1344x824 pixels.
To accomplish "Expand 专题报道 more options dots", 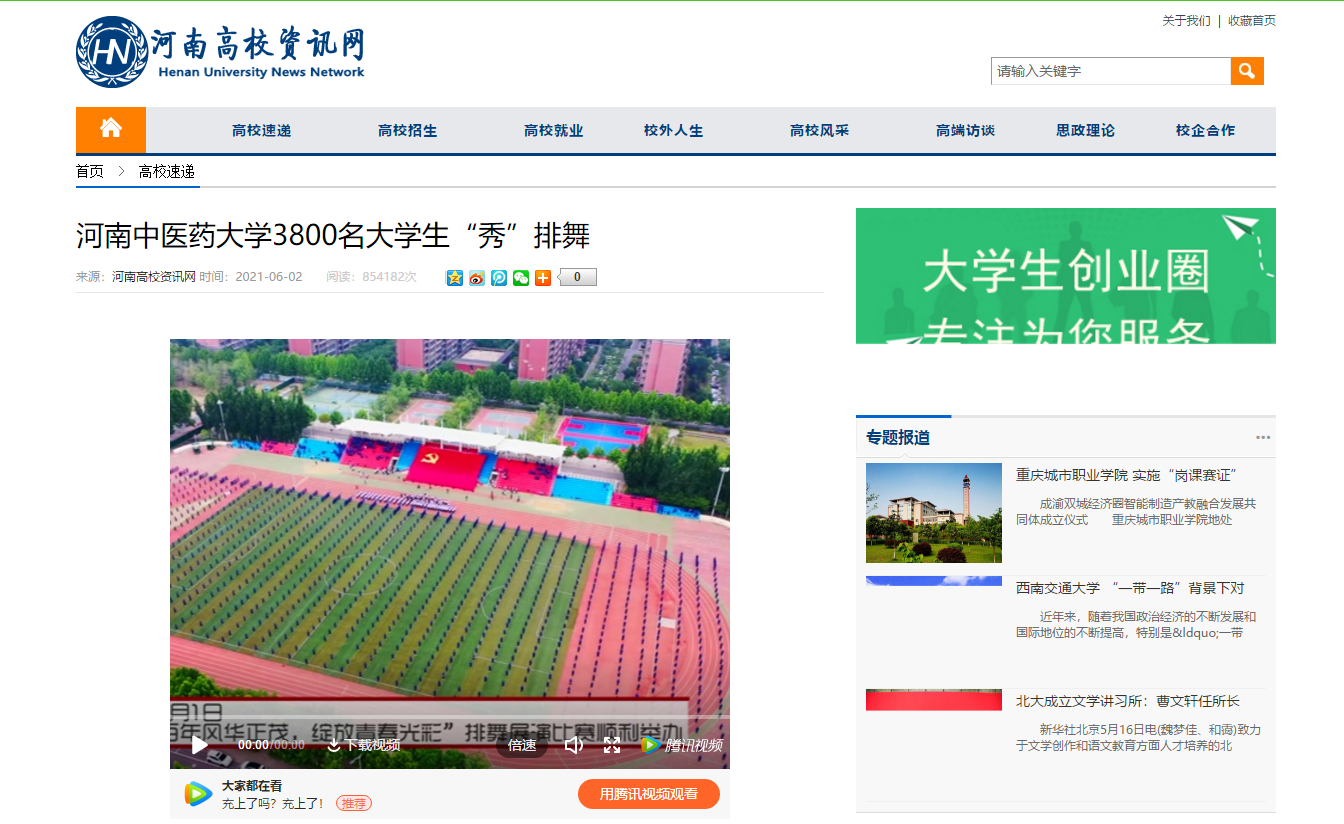I will click(x=1263, y=437).
